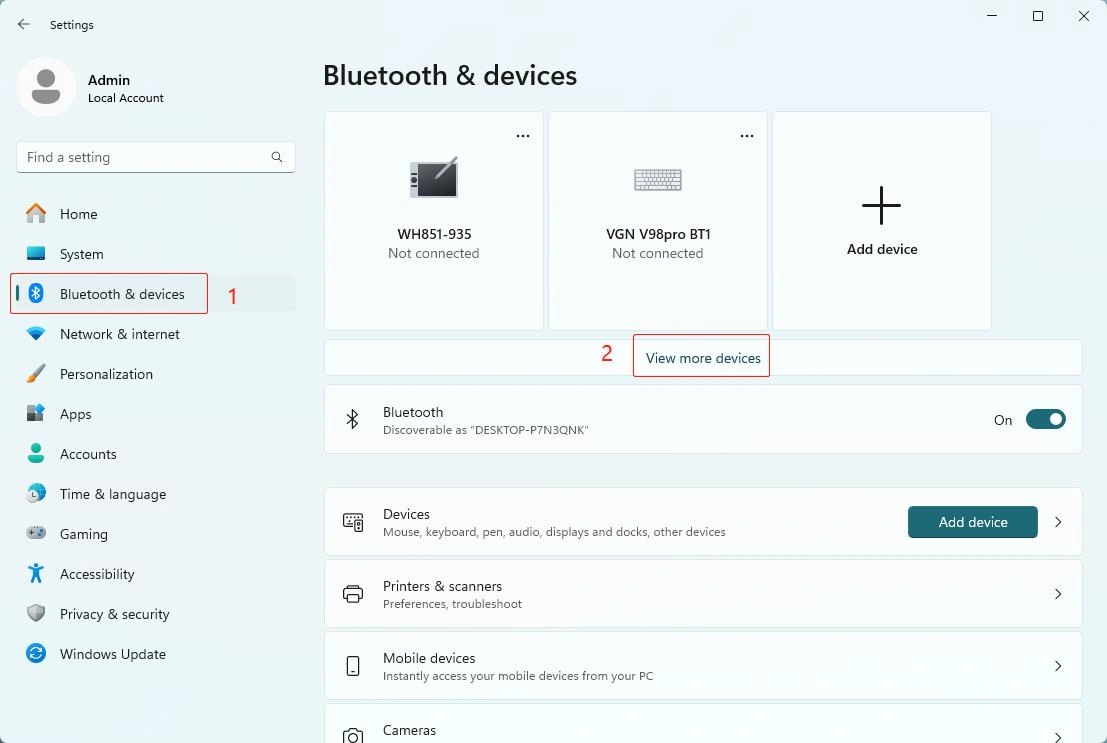Screen dimensions: 1107x743
Task: Click the Discoverable as DESKTOP-P7N3QNK text
Action: 486,430
